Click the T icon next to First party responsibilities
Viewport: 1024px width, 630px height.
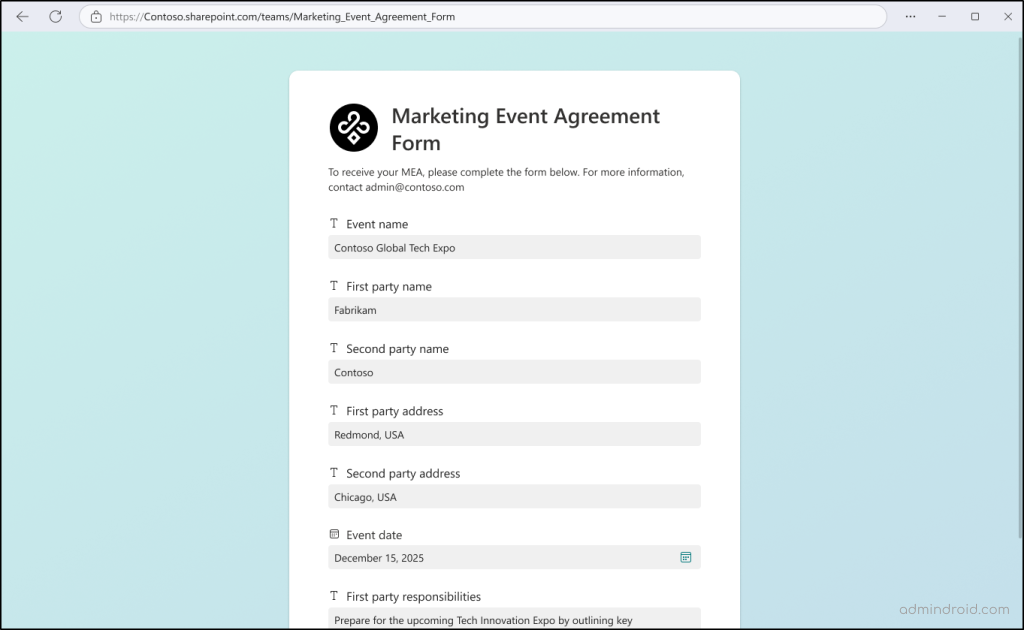pyautogui.click(x=334, y=596)
